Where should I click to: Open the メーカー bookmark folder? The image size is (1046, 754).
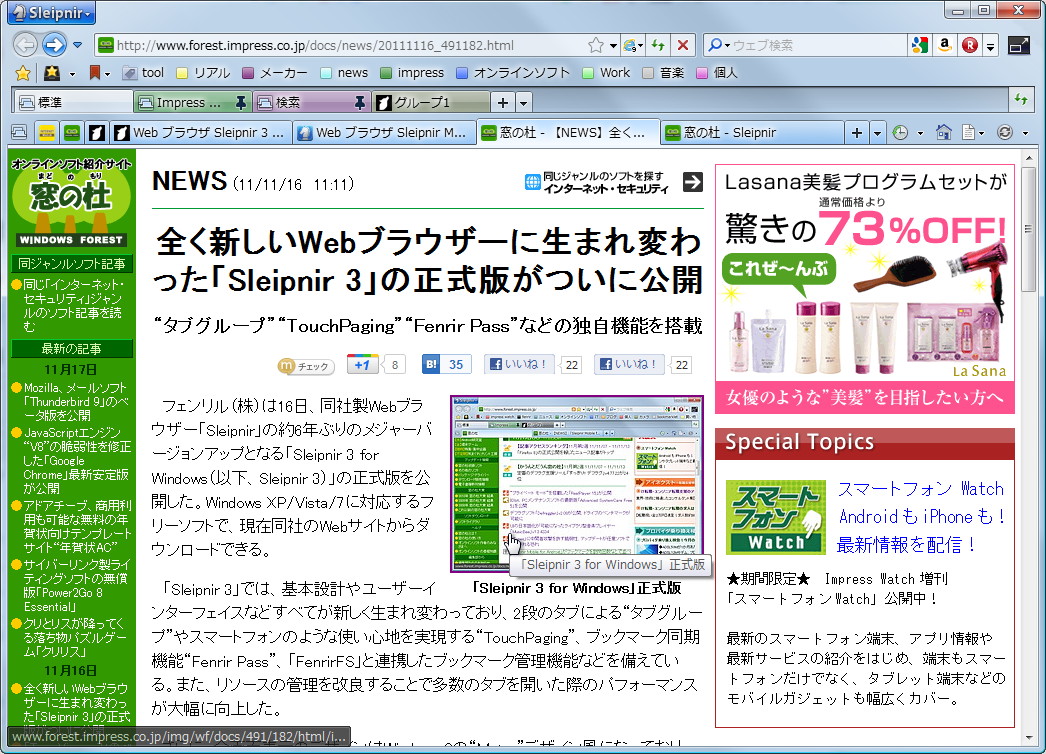(x=274, y=73)
